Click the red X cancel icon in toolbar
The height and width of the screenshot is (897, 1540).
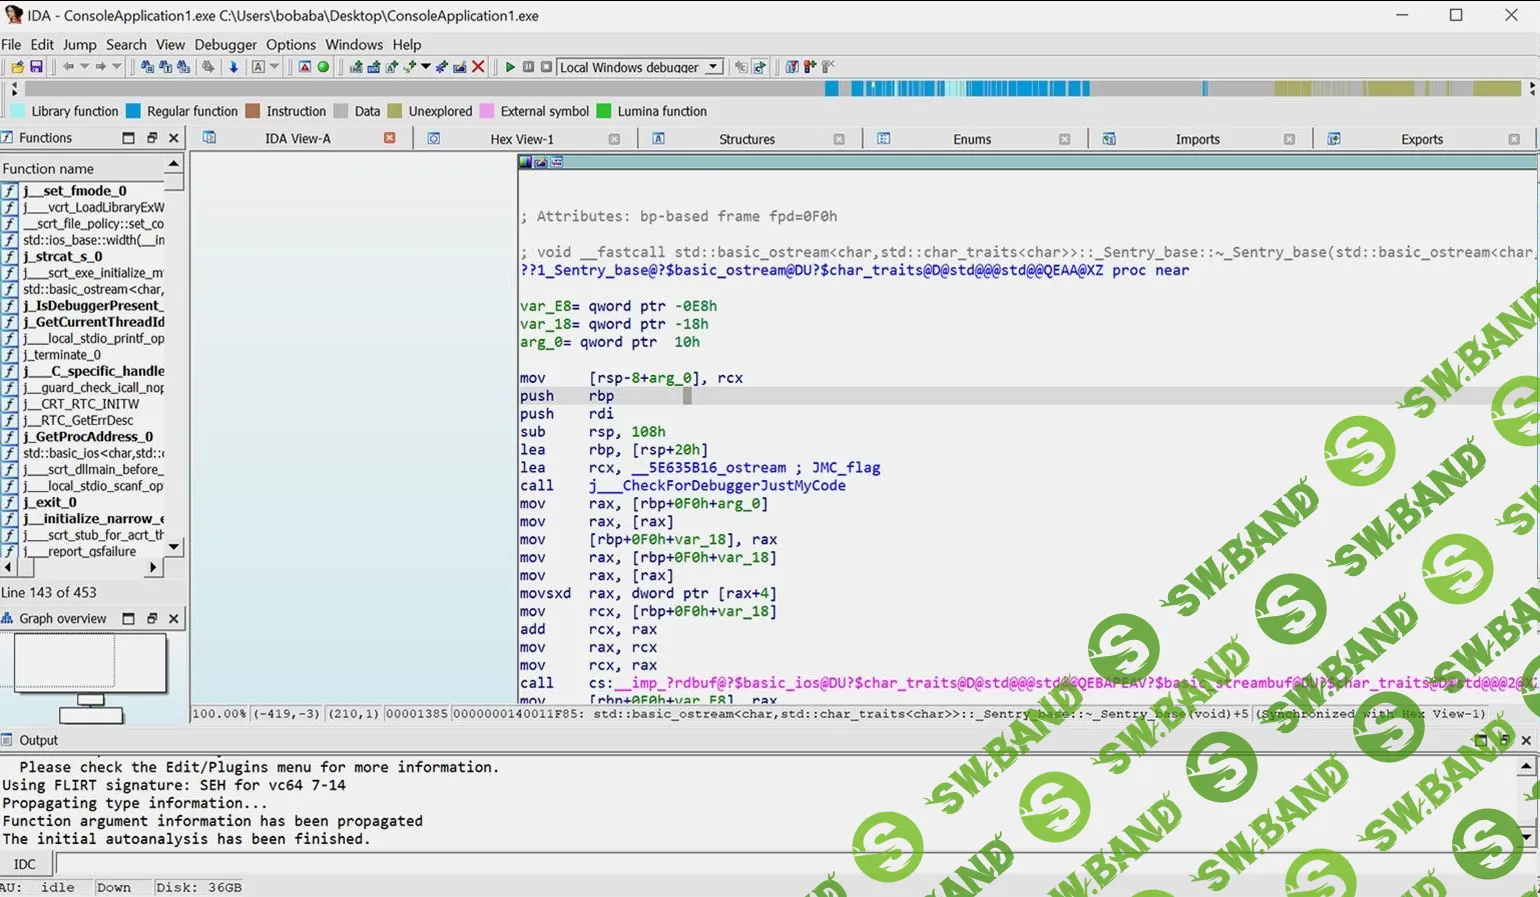tap(478, 67)
